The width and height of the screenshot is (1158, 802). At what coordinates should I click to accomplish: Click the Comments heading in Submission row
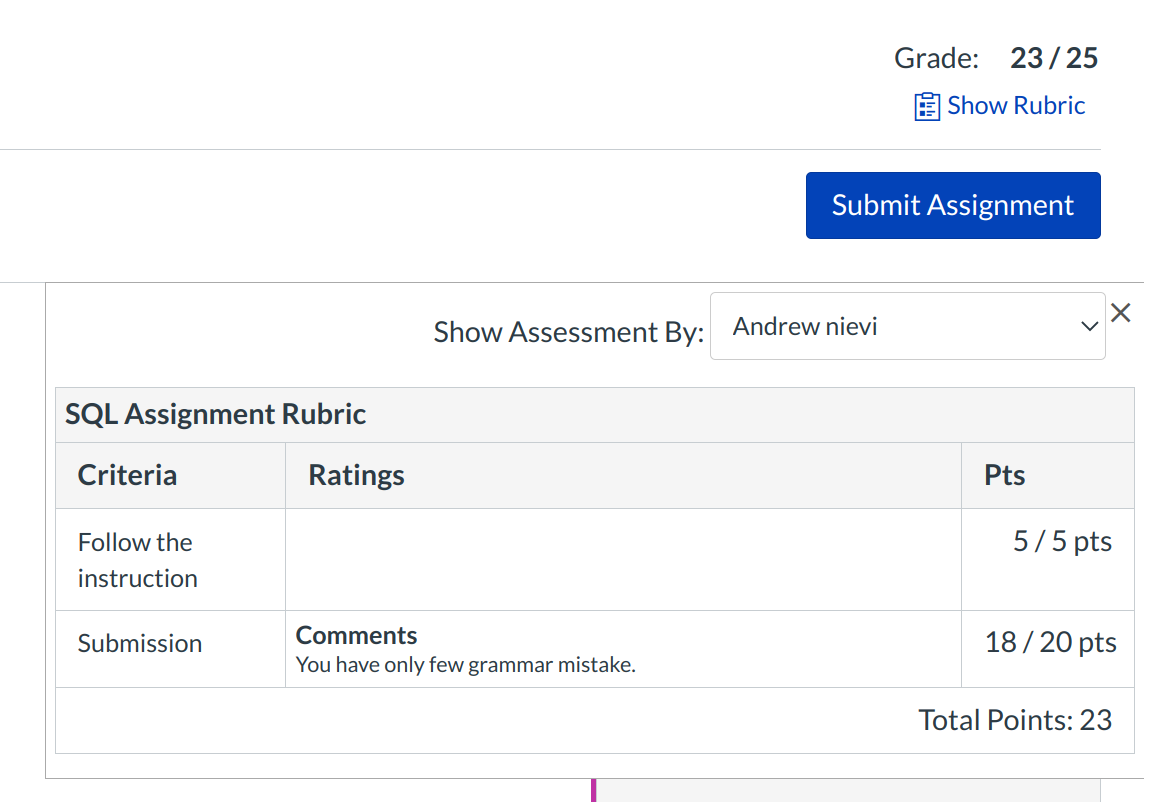[x=356, y=635]
